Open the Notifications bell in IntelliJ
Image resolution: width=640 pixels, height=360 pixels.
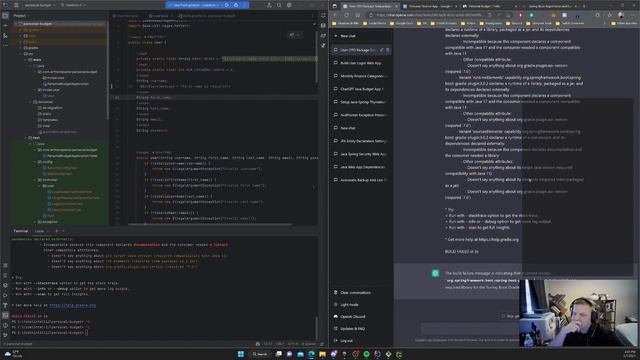[x=323, y=16]
